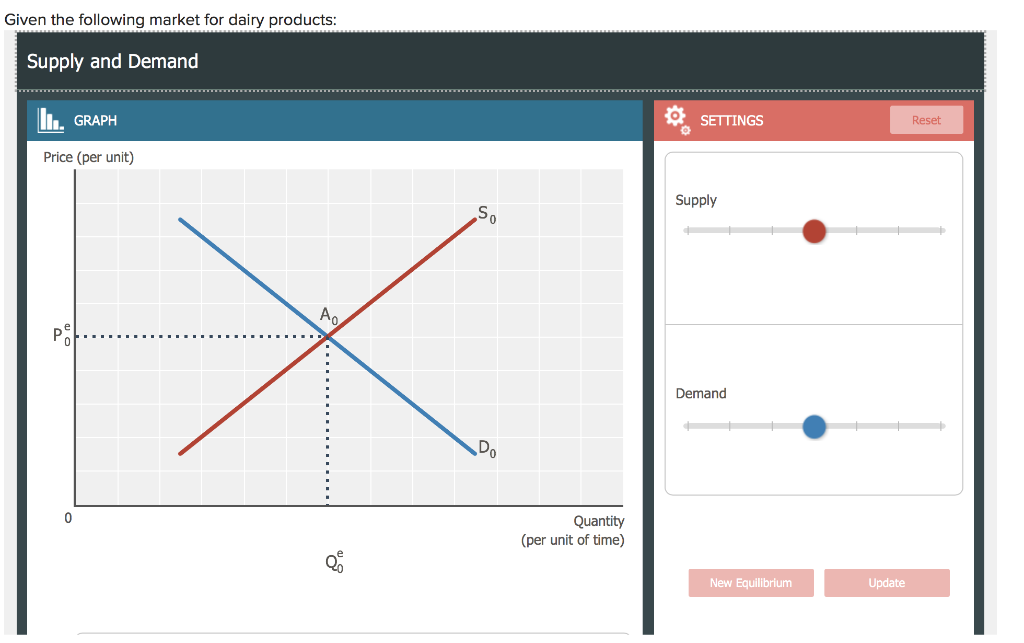1024x643 pixels.
Task: Select the blue Demand slider handle
Action: tap(814, 426)
